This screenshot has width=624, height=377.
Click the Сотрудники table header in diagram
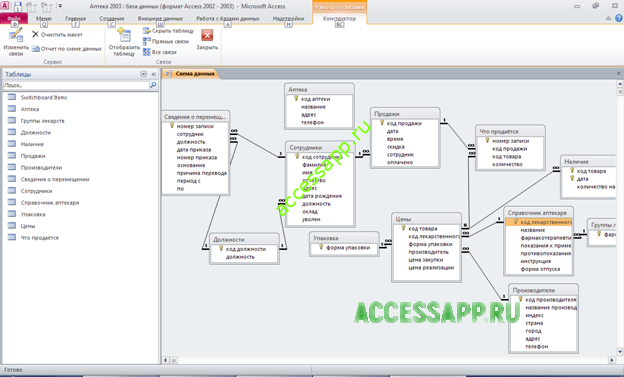click(320, 147)
